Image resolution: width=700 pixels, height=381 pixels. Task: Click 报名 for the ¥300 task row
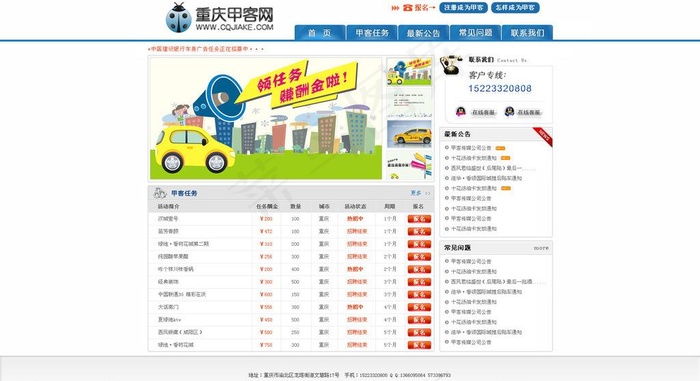point(419,282)
